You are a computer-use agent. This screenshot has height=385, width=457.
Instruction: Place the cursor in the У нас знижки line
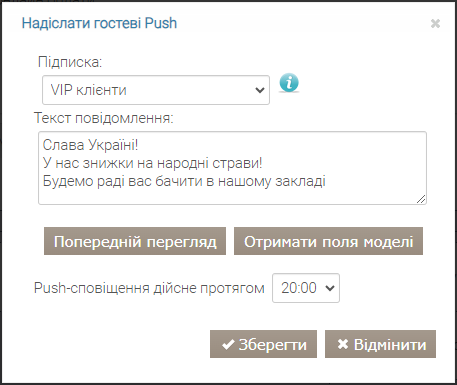click(x=153, y=163)
